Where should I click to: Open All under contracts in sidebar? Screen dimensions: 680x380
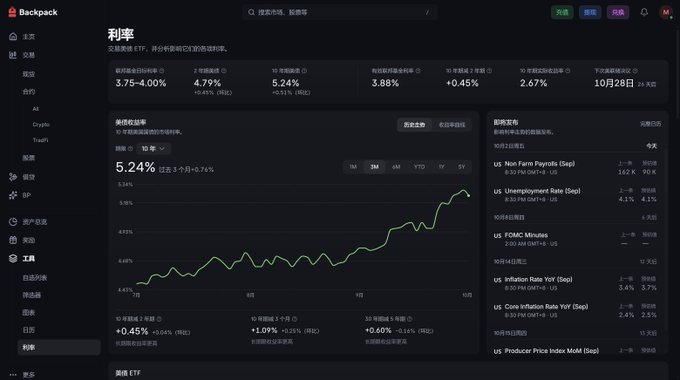pos(36,109)
